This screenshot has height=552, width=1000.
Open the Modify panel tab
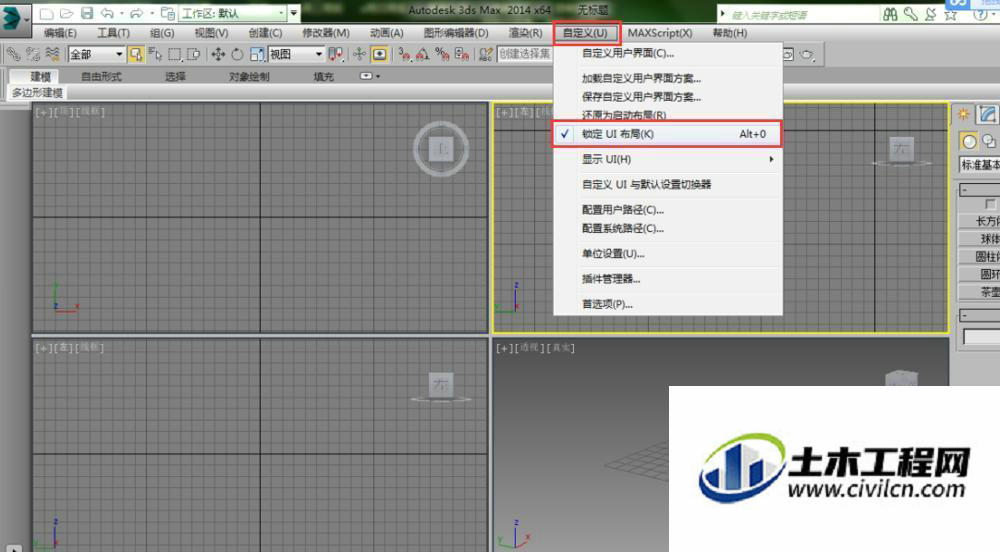(x=987, y=114)
